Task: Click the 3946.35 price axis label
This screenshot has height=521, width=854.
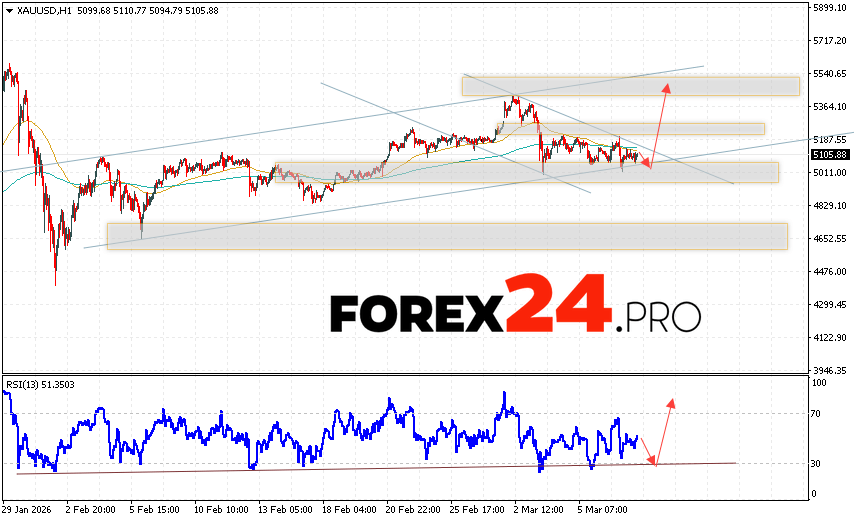Action: [x=830, y=369]
